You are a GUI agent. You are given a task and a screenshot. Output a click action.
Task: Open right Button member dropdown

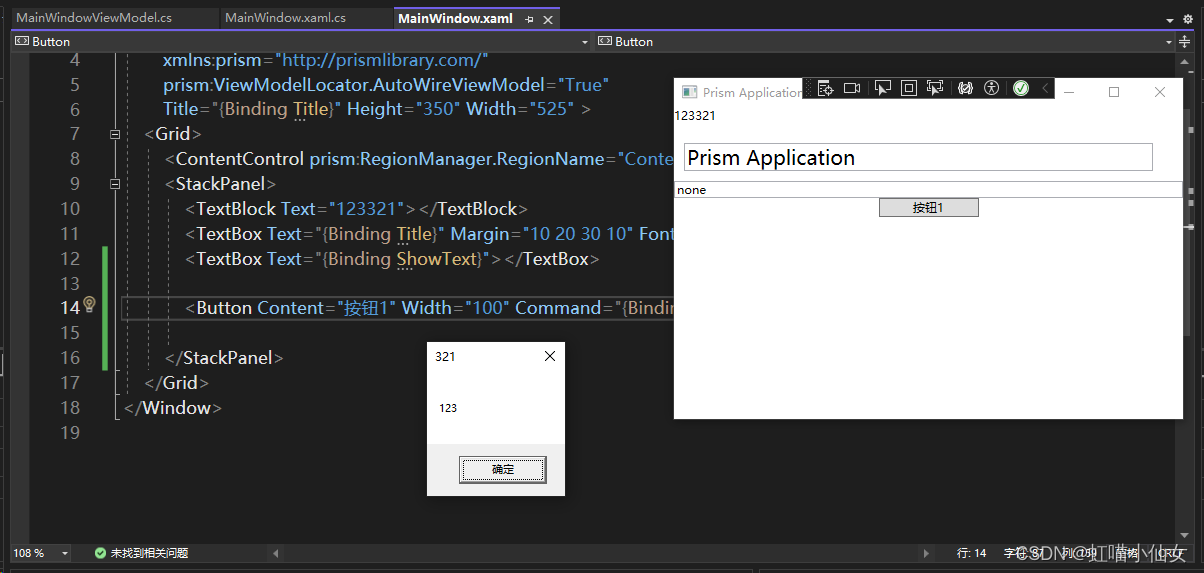(x=1168, y=42)
